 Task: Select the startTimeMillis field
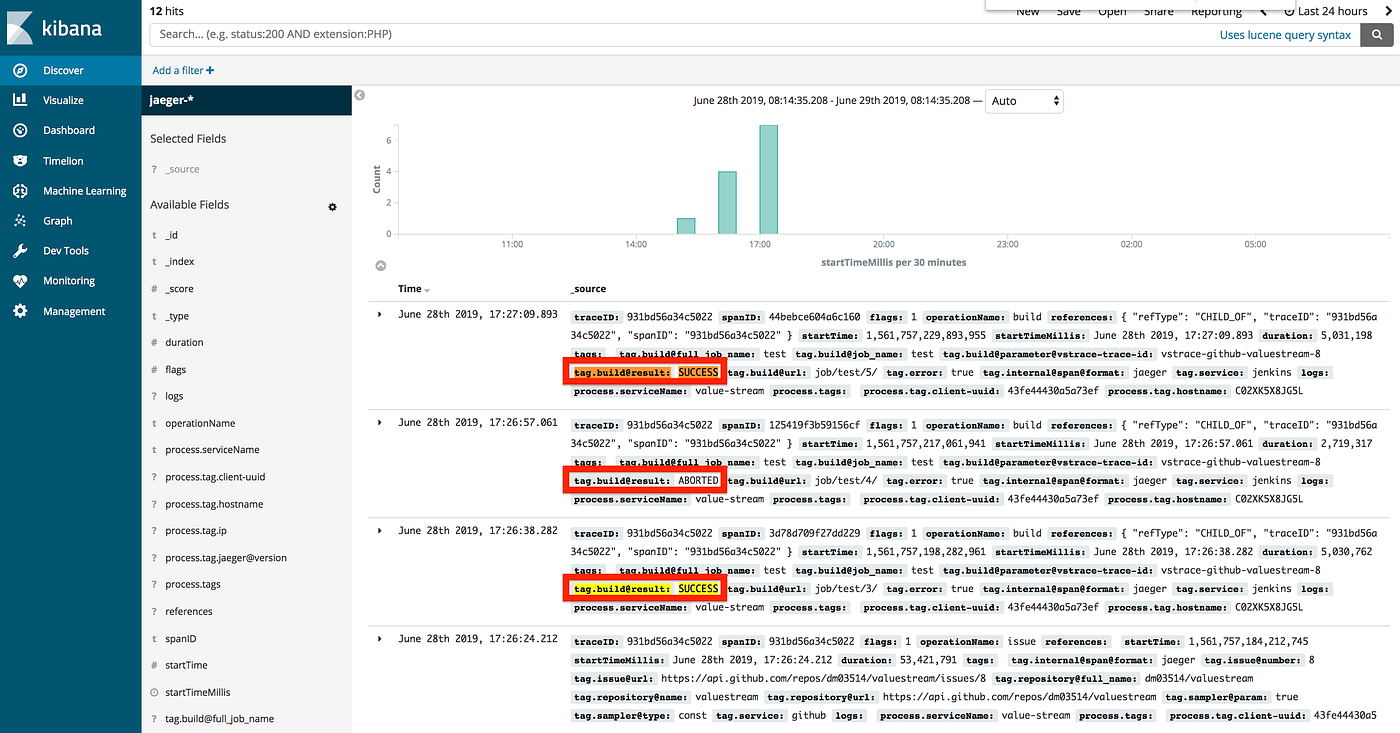click(197, 692)
